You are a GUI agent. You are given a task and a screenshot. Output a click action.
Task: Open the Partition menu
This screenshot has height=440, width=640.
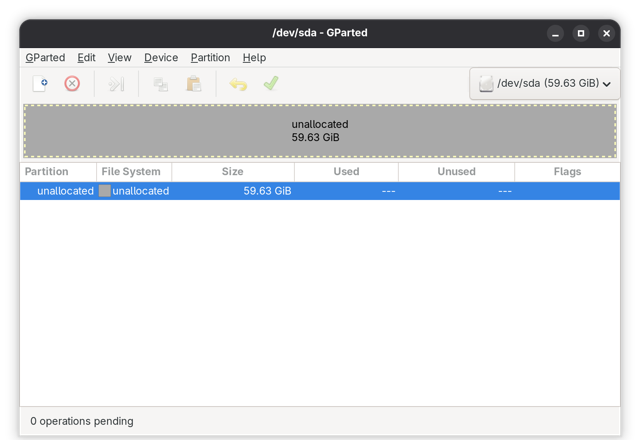pyautogui.click(x=211, y=58)
